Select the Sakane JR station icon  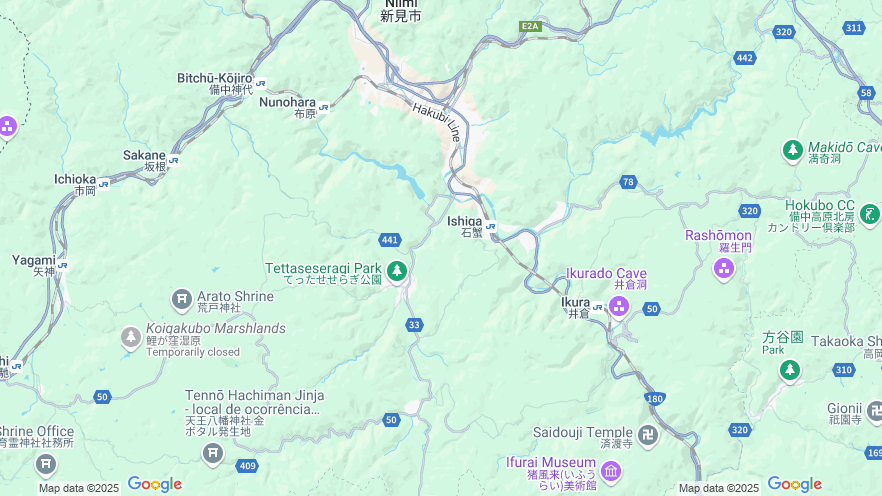click(174, 161)
